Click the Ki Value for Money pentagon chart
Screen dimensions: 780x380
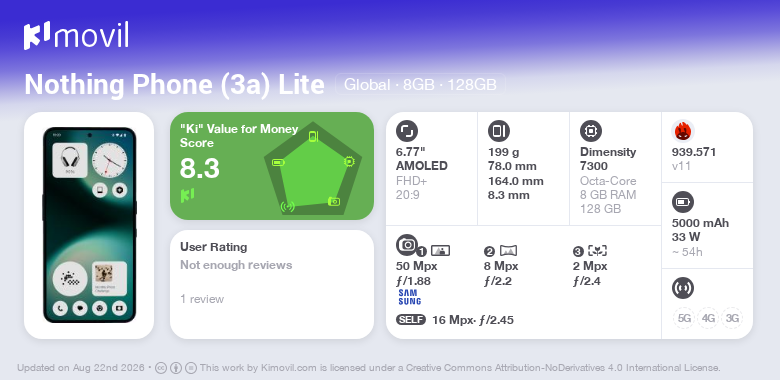313,169
